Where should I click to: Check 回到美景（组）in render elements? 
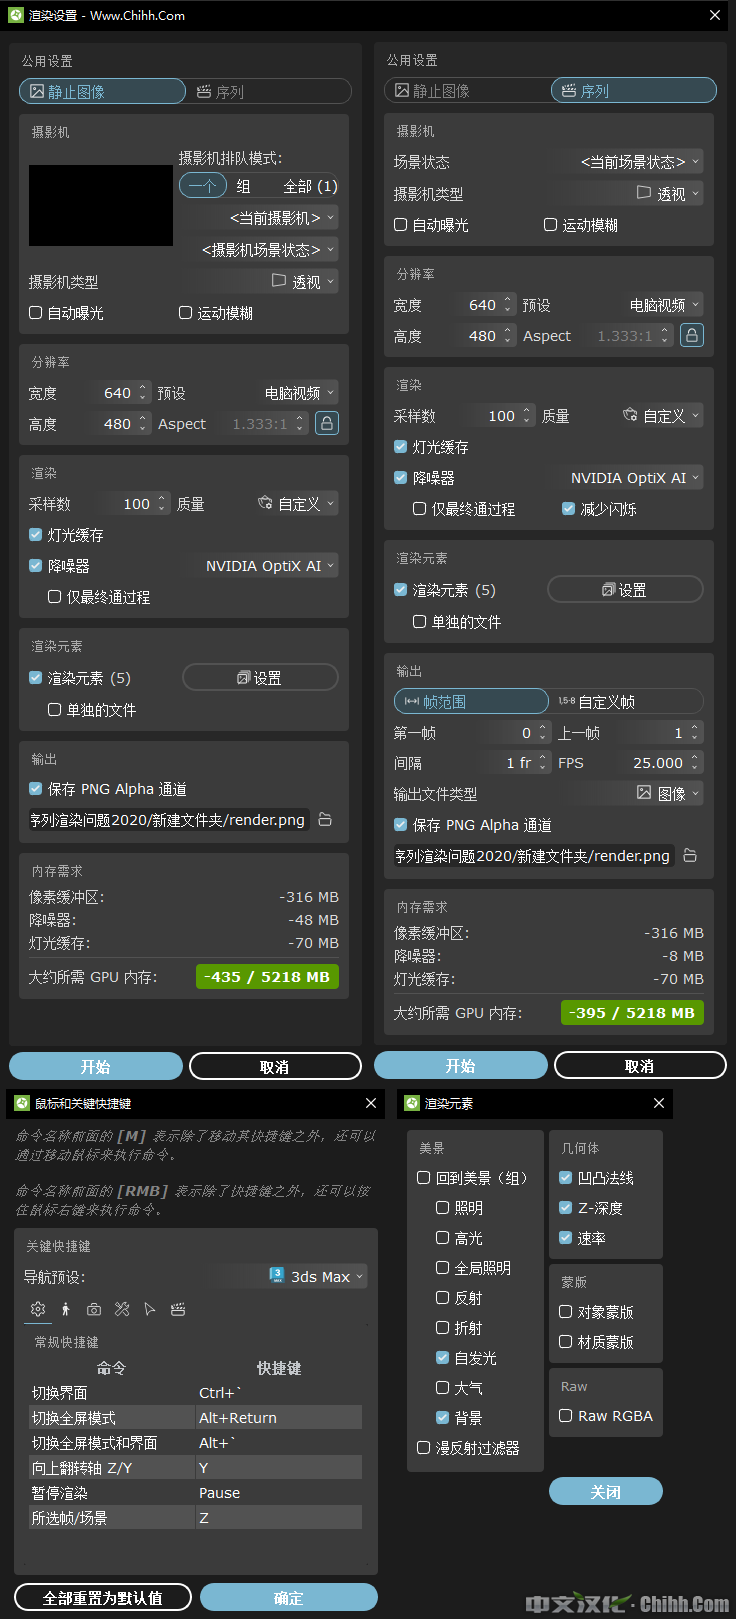(x=424, y=1178)
